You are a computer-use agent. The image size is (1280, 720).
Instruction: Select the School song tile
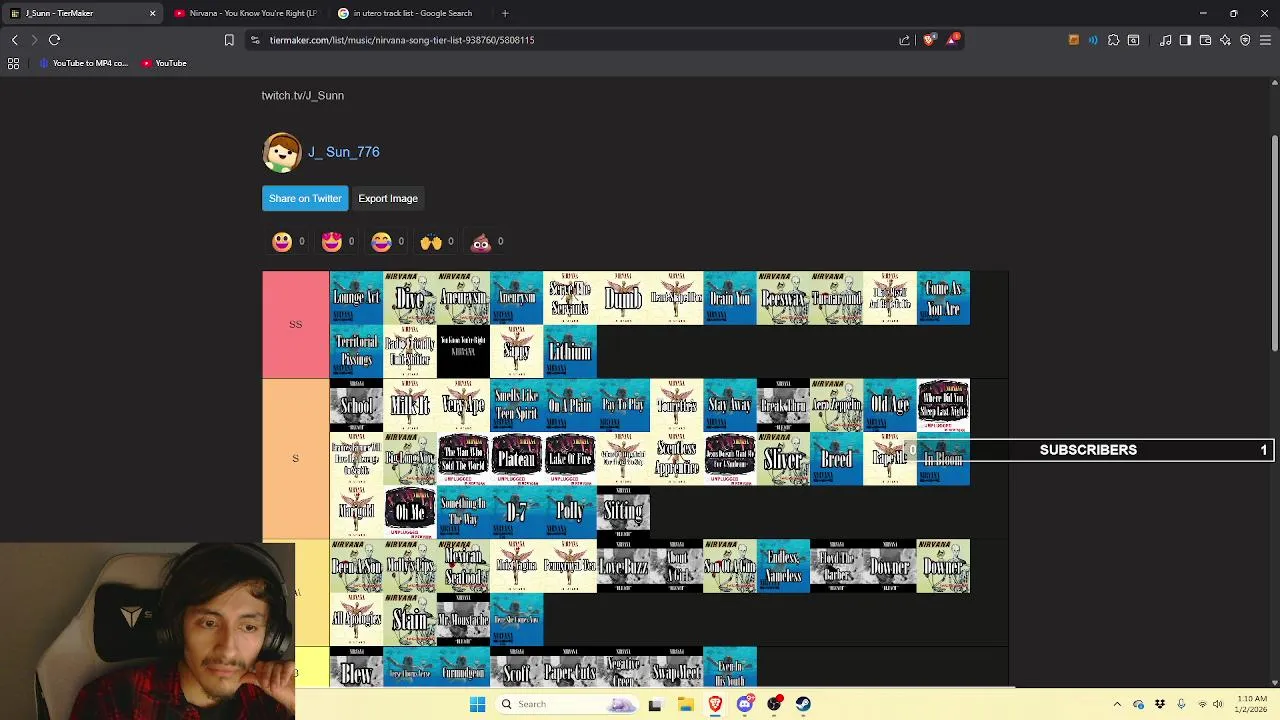[x=356, y=405]
